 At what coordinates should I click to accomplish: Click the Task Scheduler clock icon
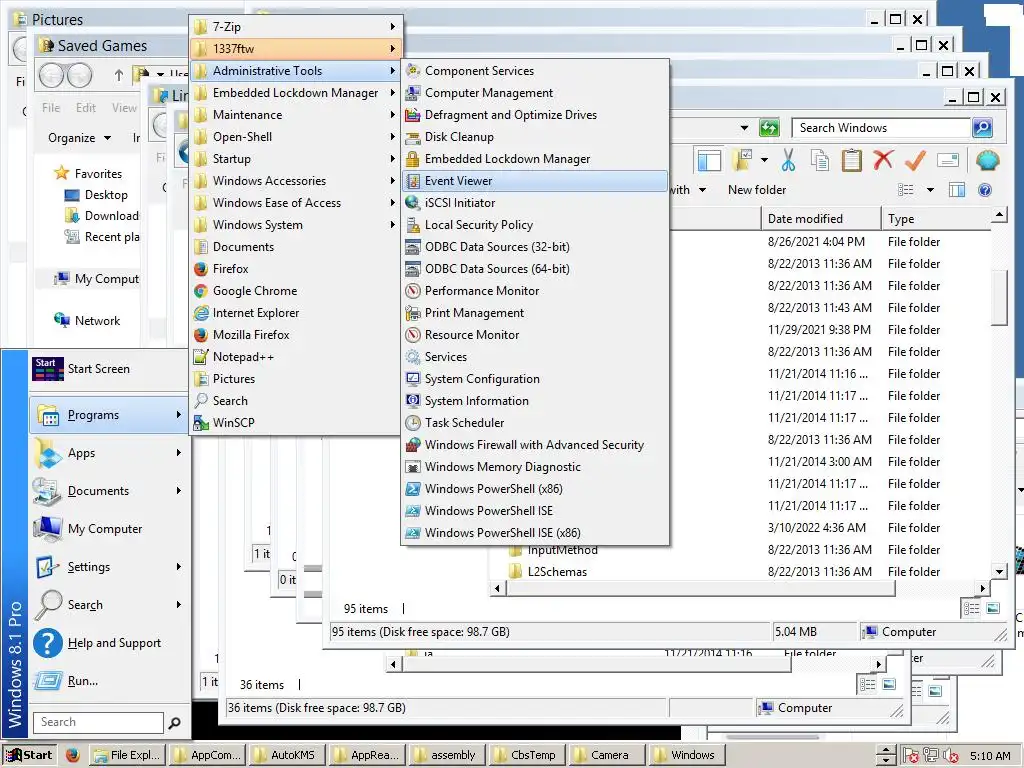point(412,423)
